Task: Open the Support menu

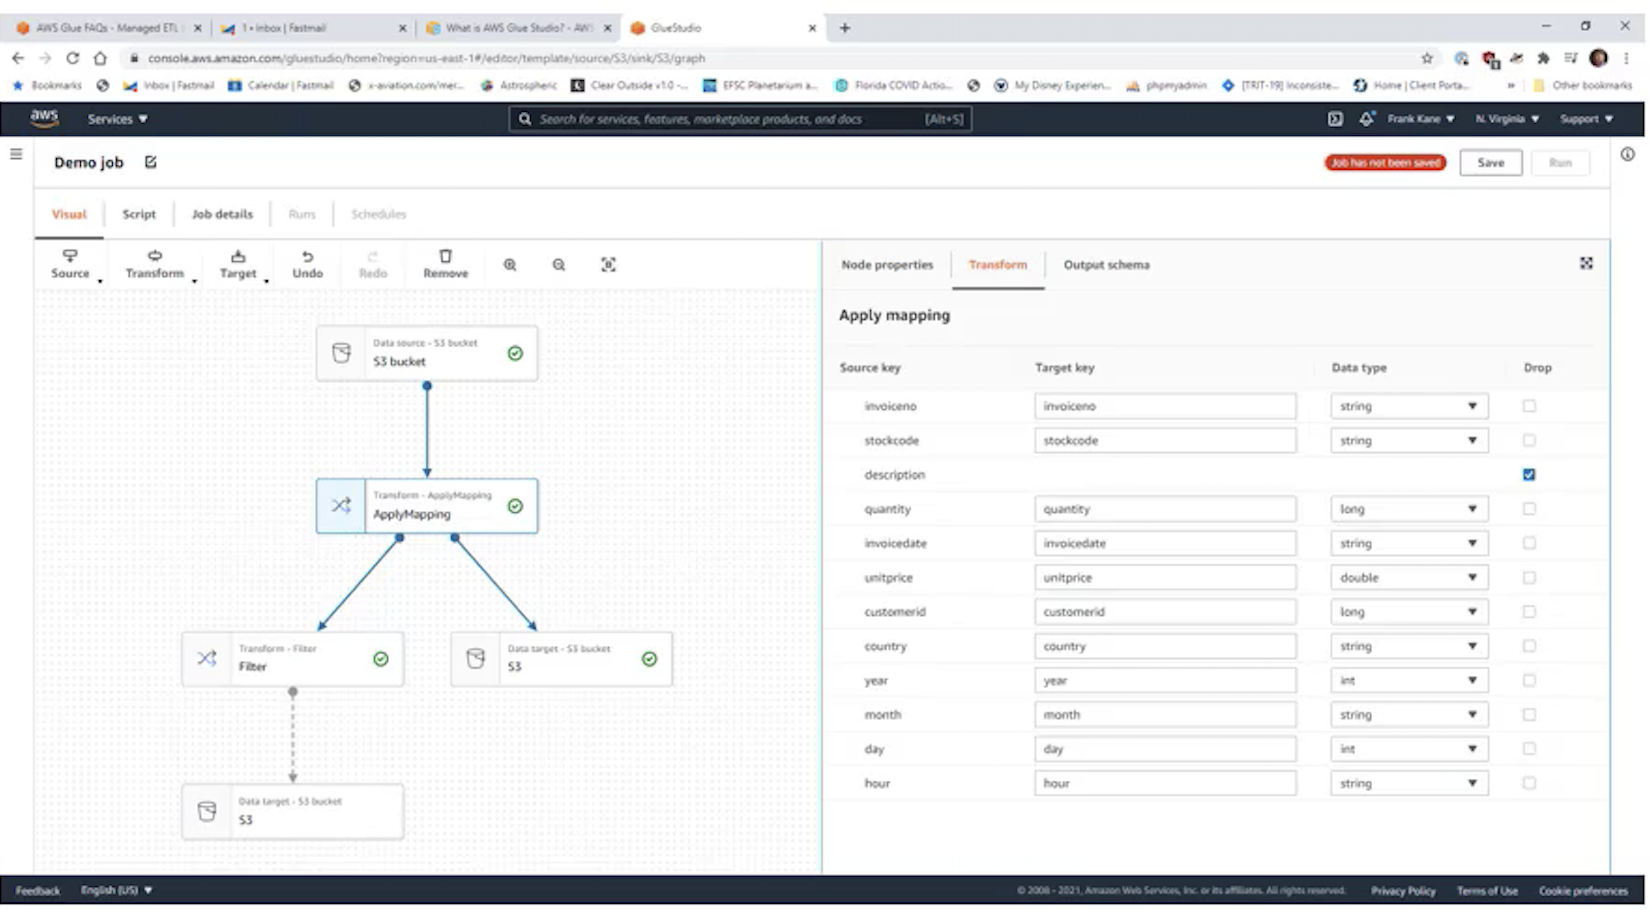Action: [1586, 119]
